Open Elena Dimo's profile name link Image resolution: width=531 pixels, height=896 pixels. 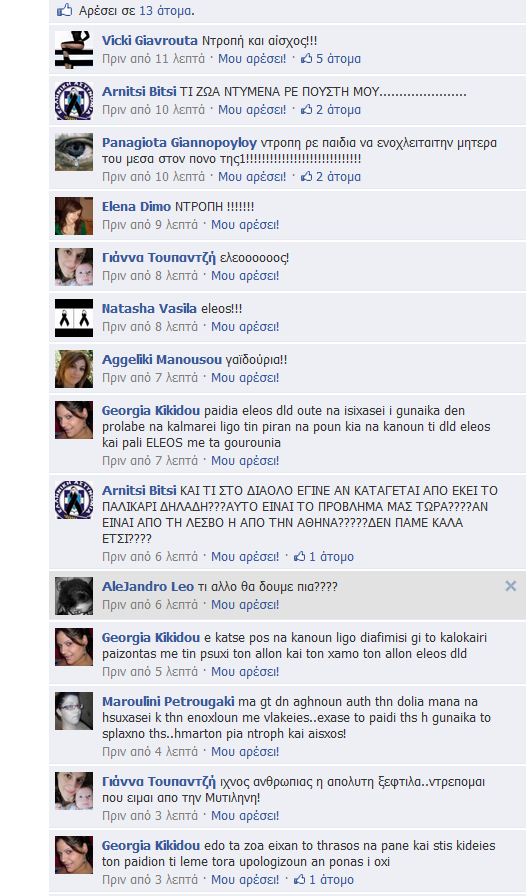tap(136, 206)
